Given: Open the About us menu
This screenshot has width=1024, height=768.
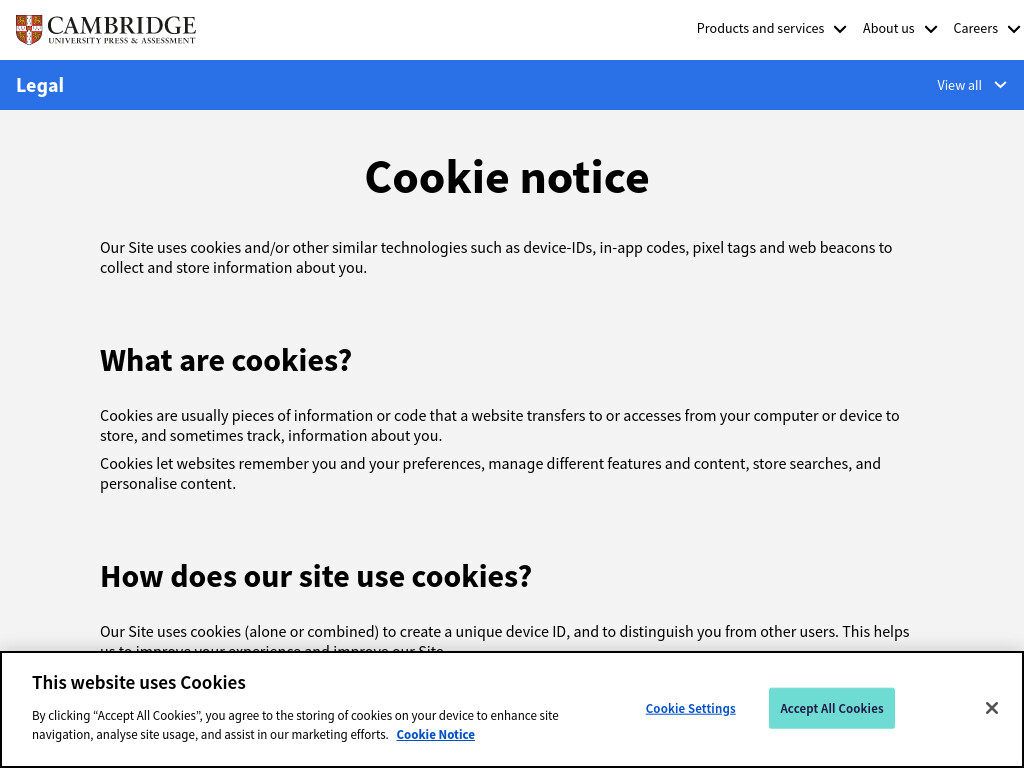Looking at the screenshot, I should (888, 29).
